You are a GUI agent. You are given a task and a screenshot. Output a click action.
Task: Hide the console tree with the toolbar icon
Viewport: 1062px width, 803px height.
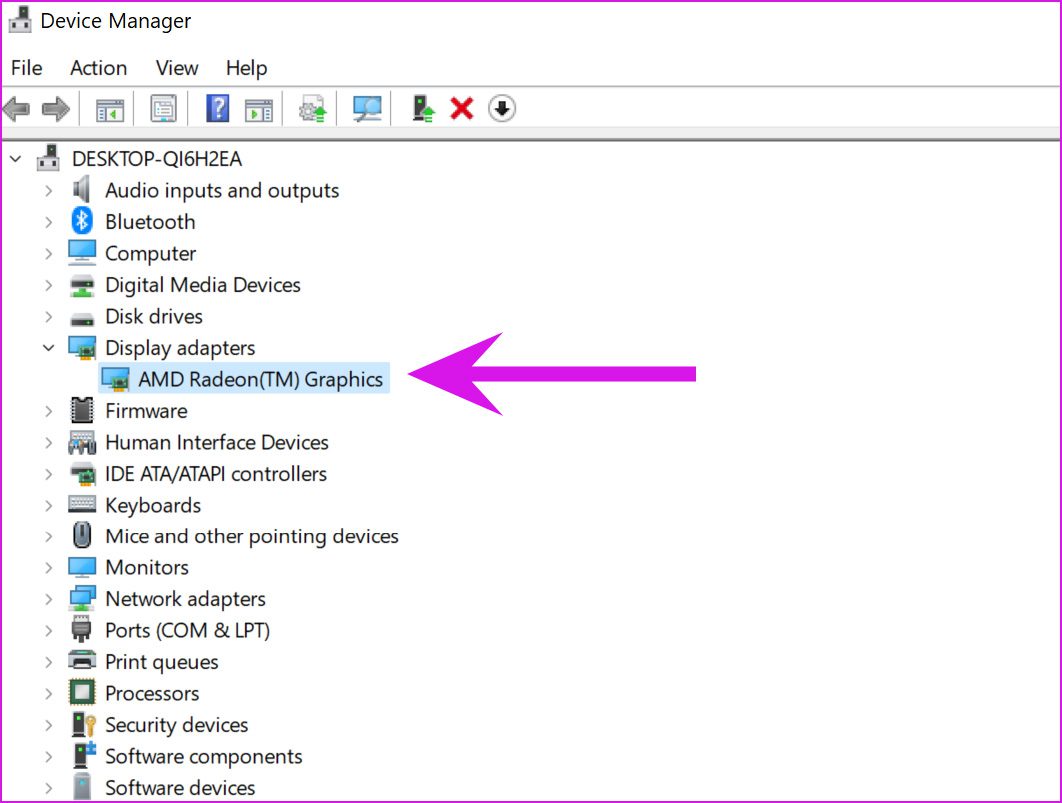[x=109, y=108]
